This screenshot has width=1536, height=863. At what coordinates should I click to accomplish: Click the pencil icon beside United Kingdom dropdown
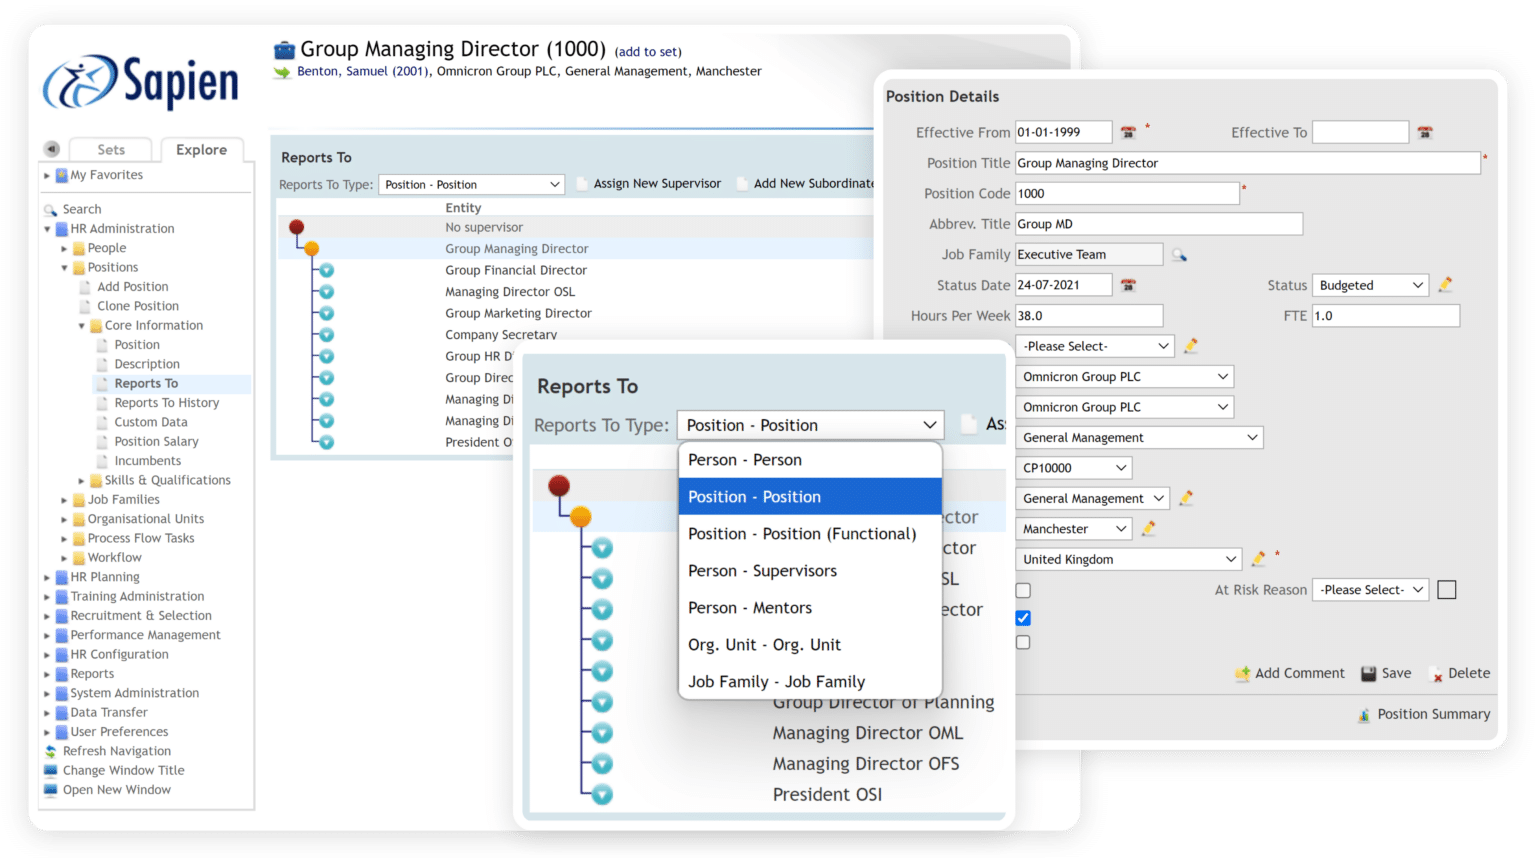coord(1258,559)
